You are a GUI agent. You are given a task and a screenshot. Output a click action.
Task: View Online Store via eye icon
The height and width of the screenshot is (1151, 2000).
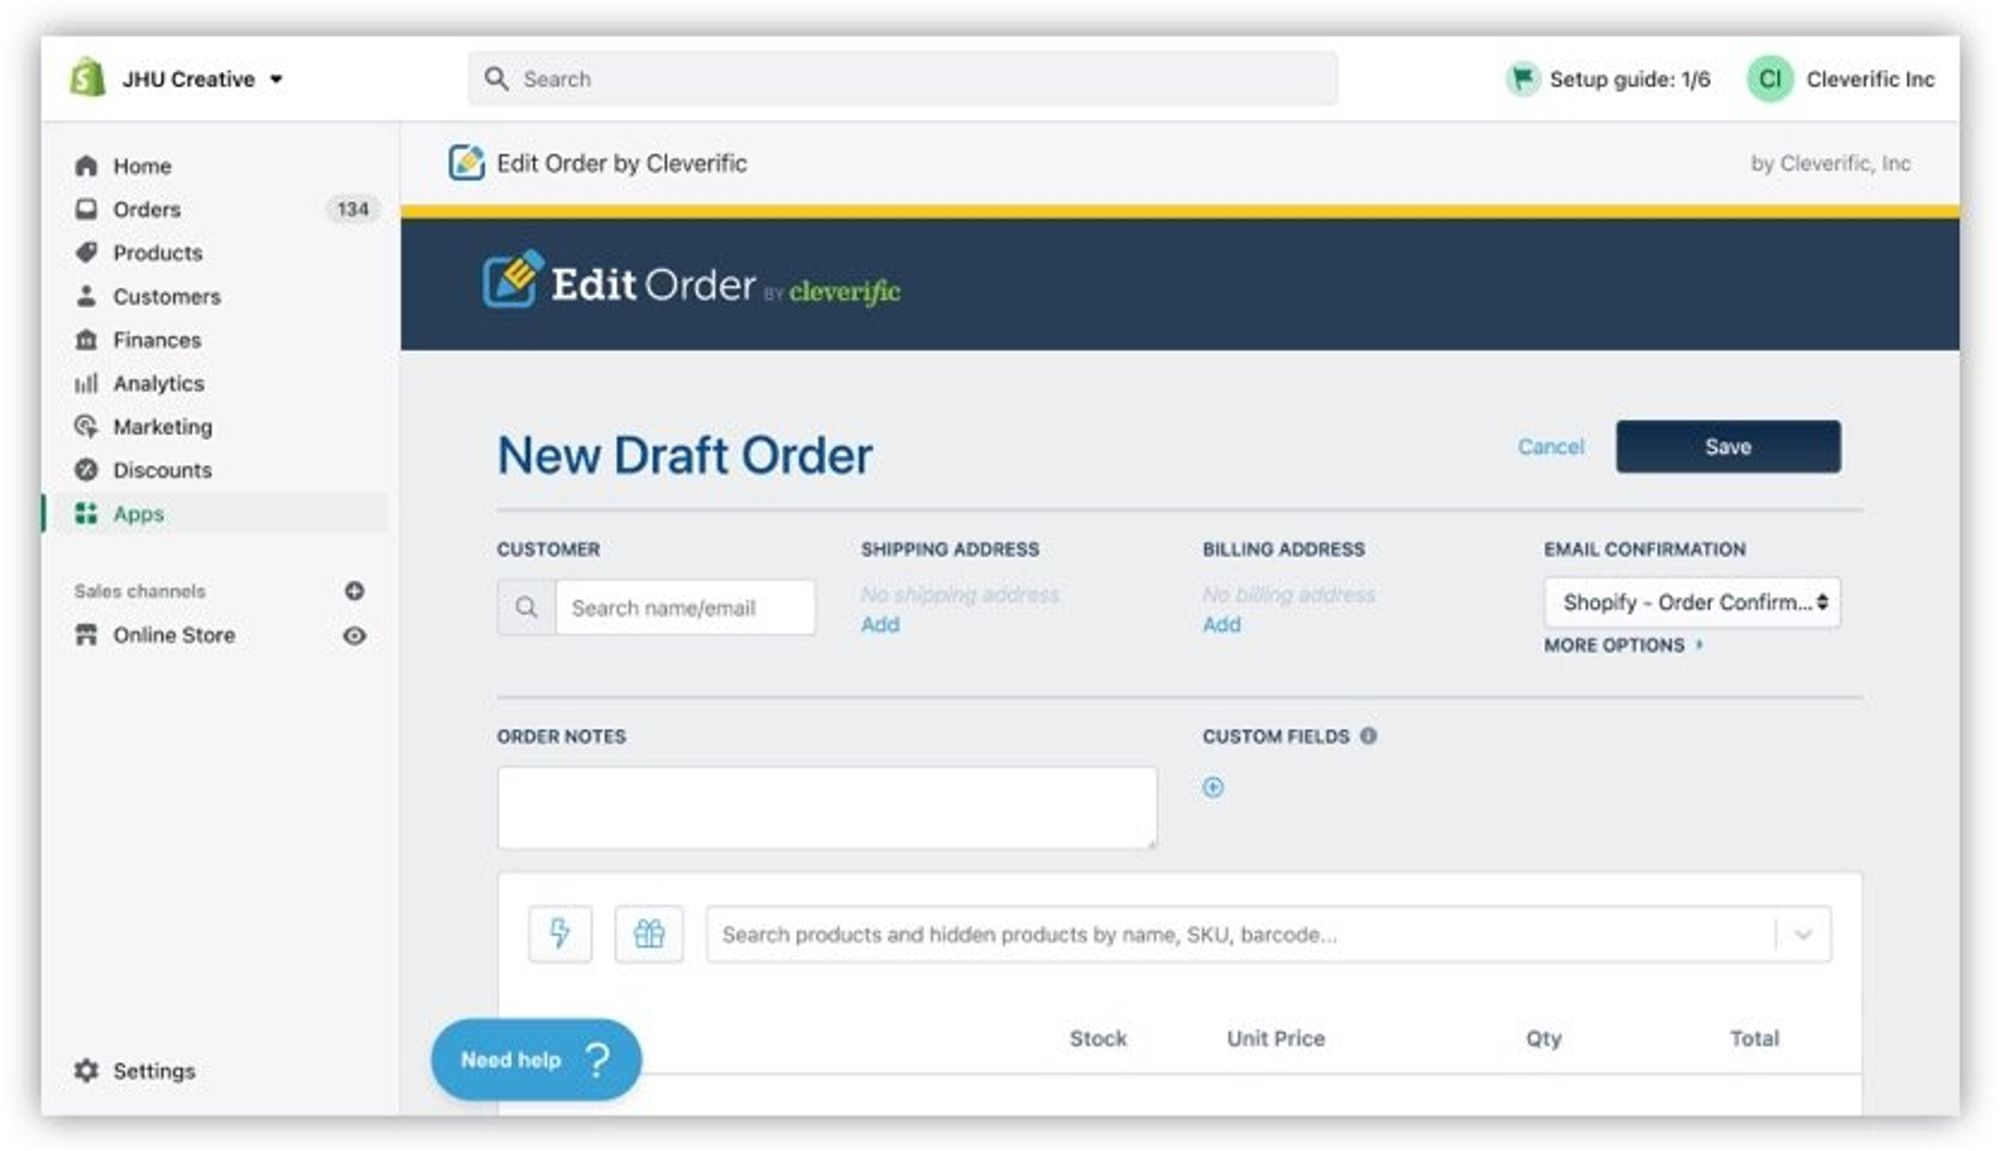click(354, 635)
